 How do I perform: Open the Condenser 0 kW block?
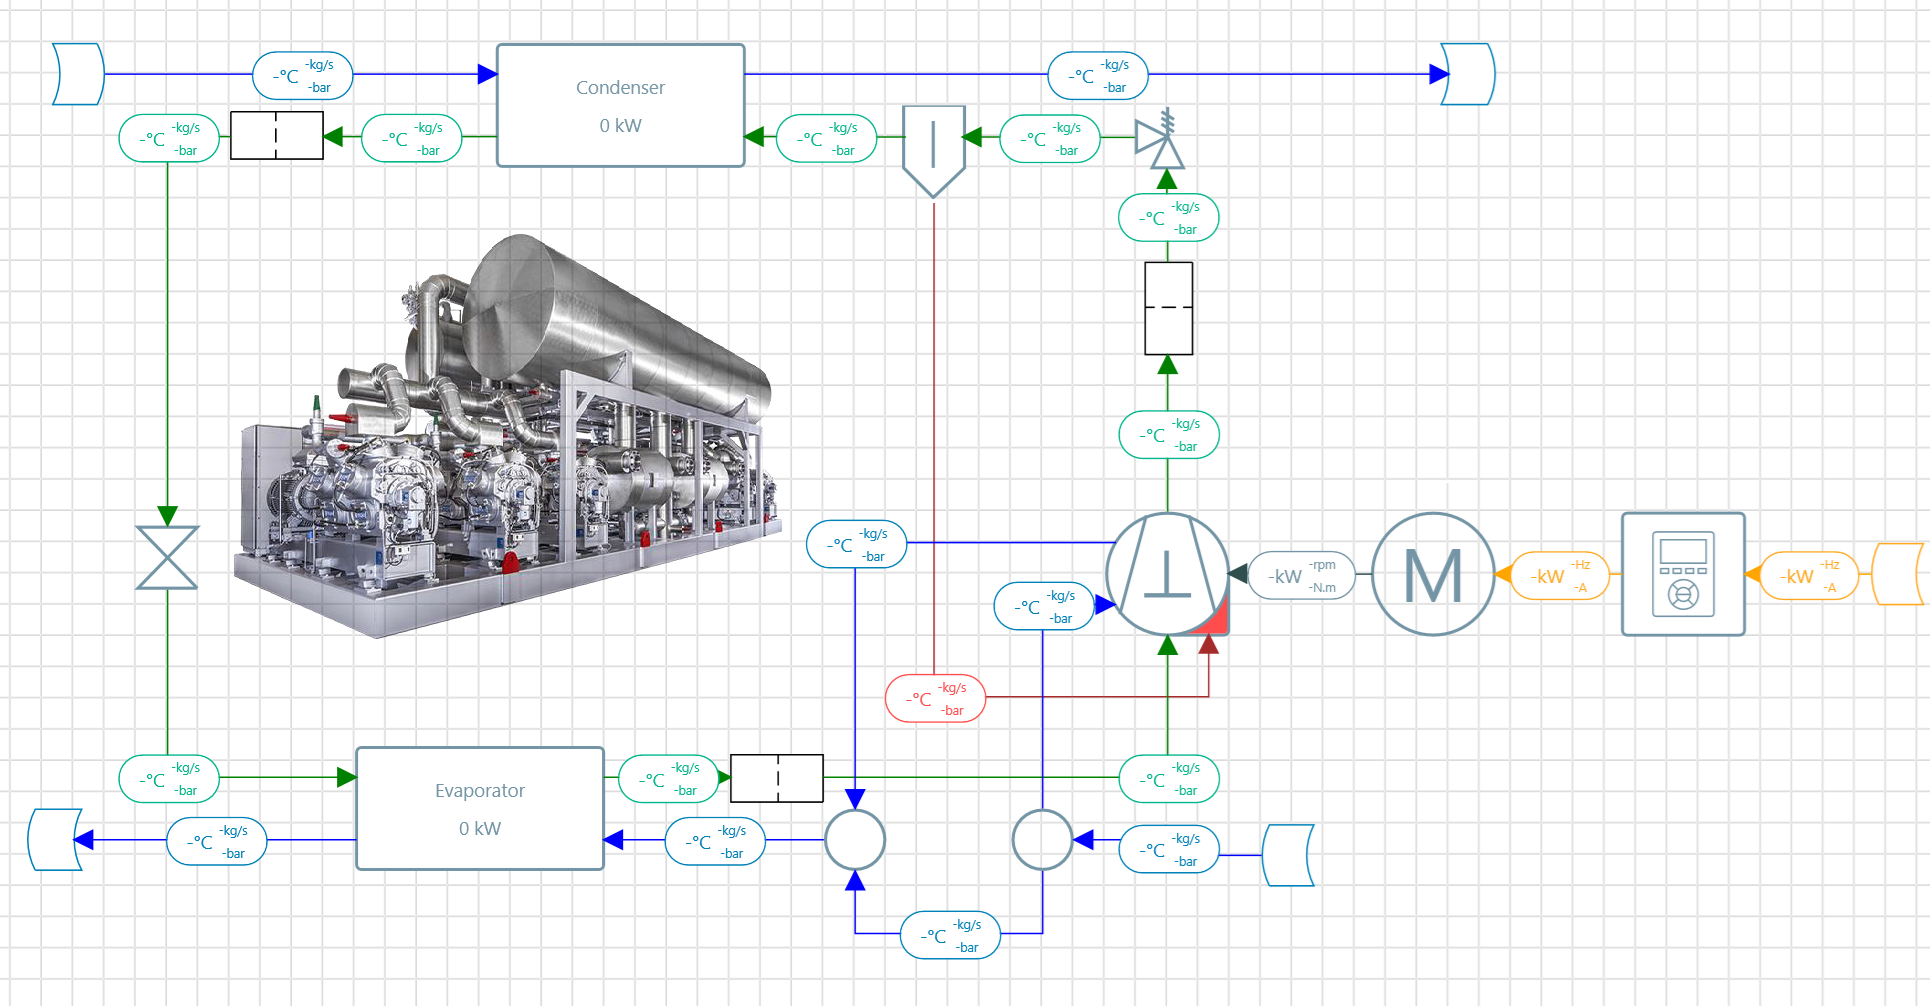pos(620,105)
